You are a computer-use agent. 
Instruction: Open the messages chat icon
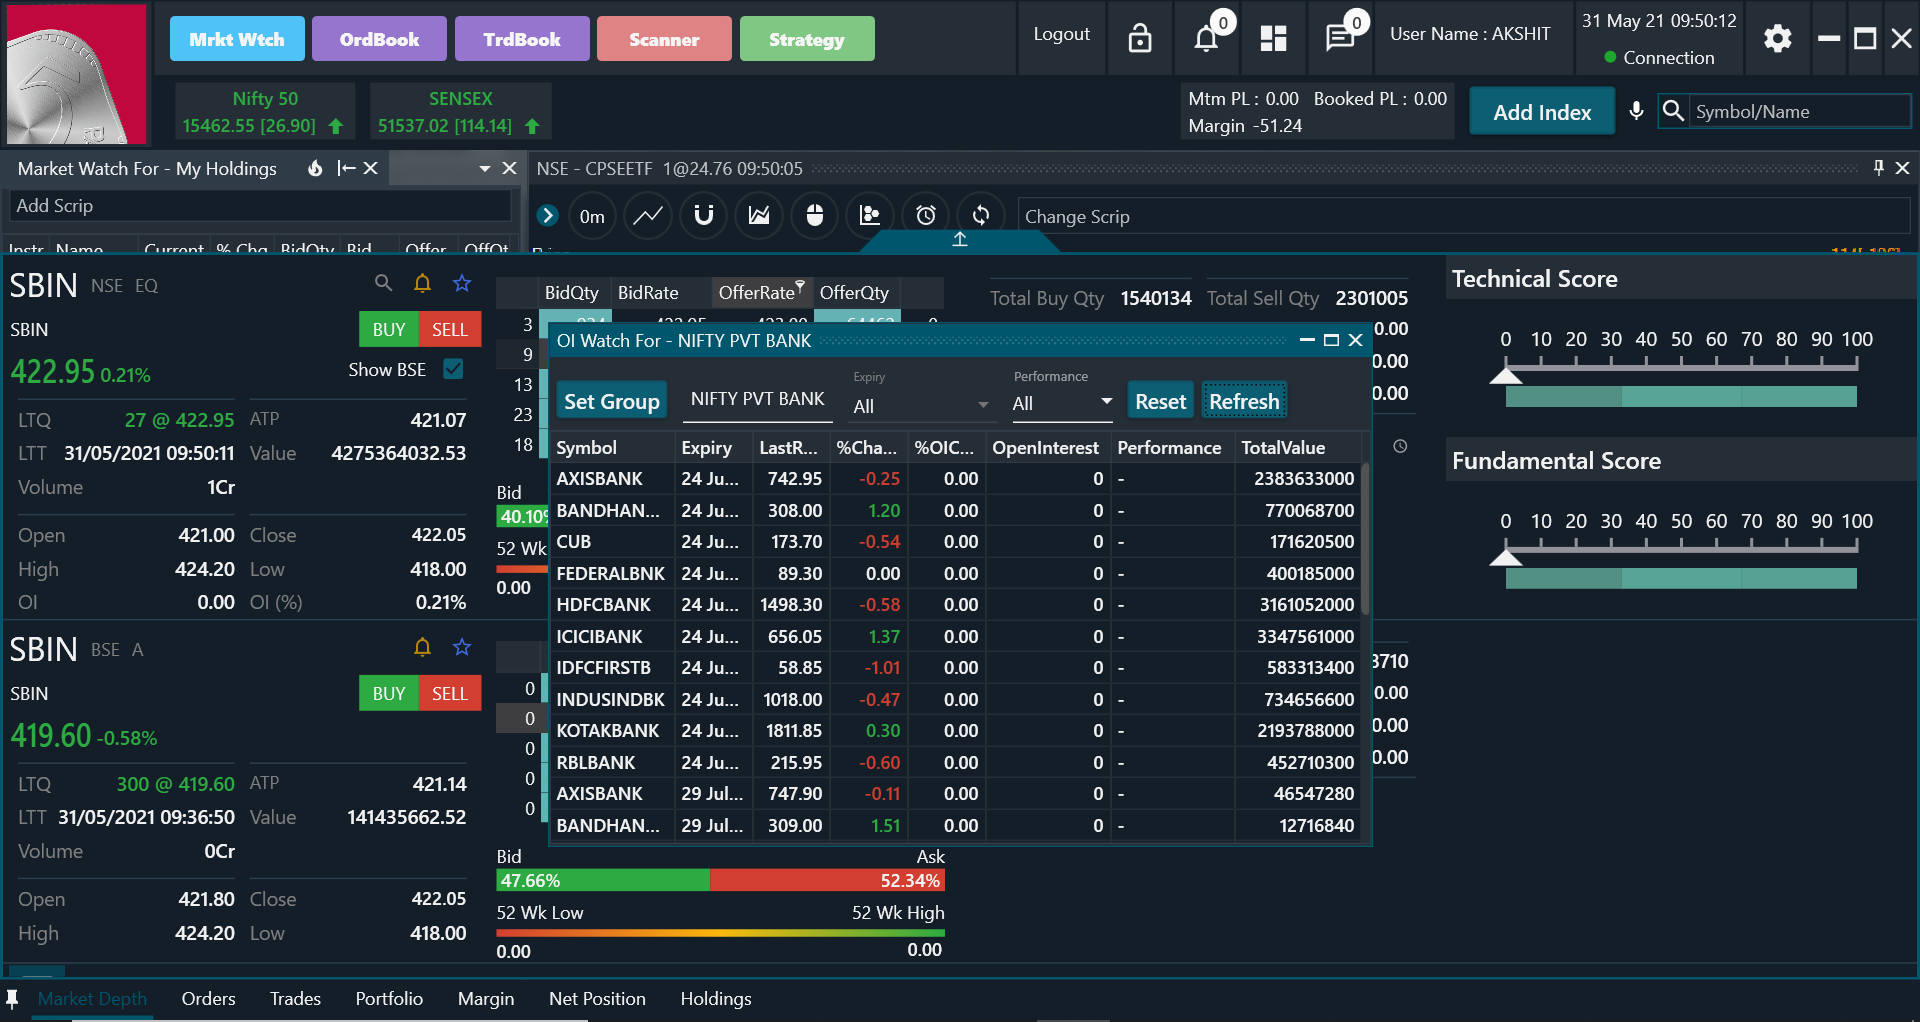click(x=1339, y=38)
